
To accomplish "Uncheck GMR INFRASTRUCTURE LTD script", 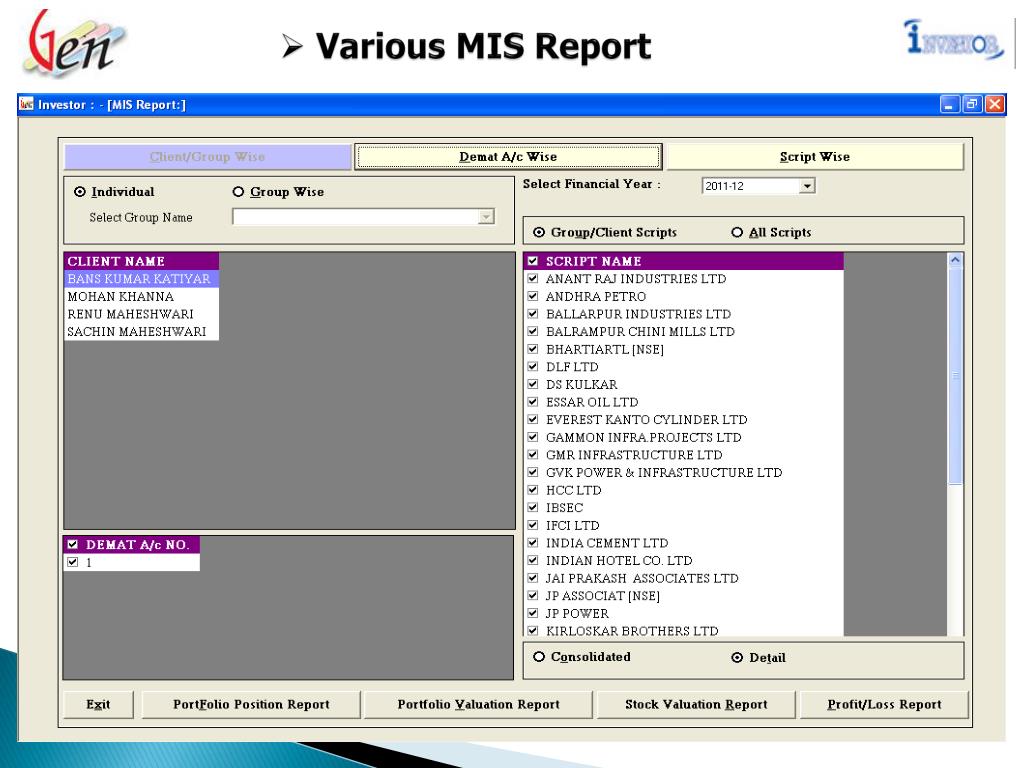I will [533, 455].
